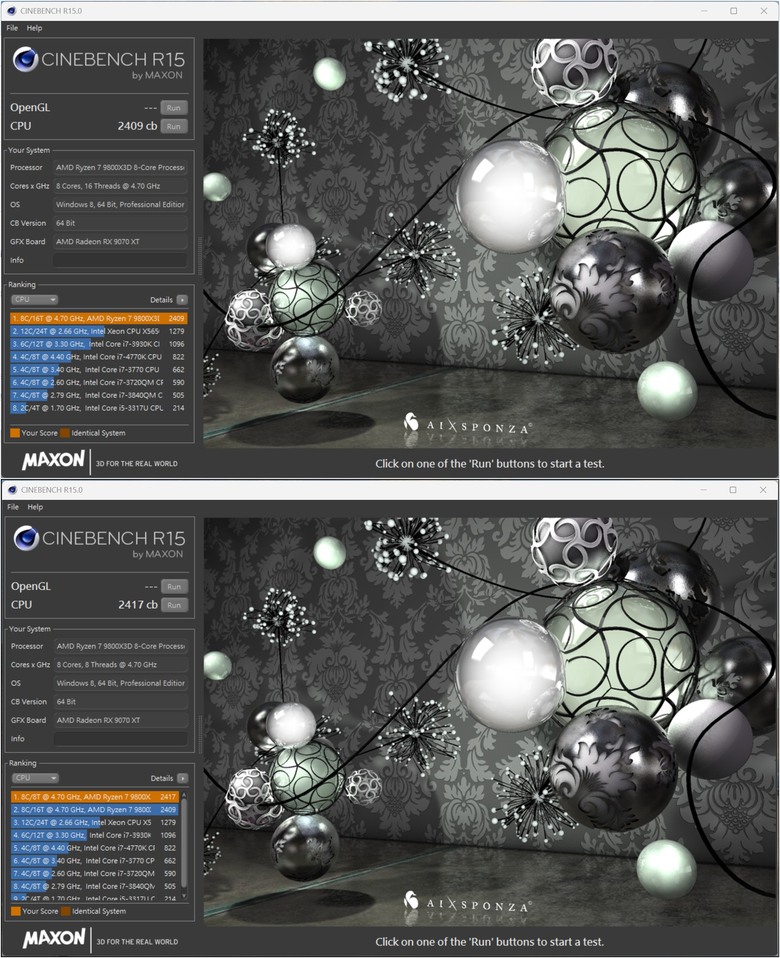Click Details arrow button in the 2417 cb window
Viewport: 780px width, 958px height.
pyautogui.click(x=183, y=778)
